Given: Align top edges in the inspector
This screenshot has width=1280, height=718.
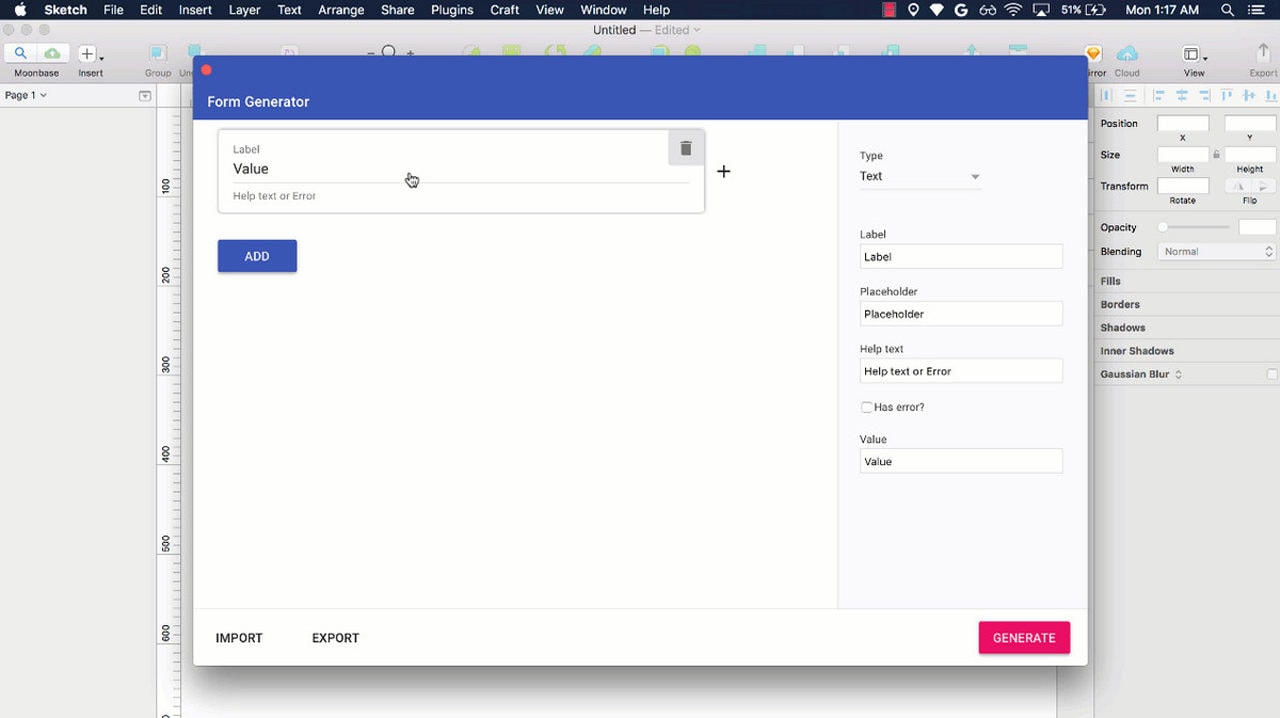Looking at the screenshot, I should point(1227,96).
